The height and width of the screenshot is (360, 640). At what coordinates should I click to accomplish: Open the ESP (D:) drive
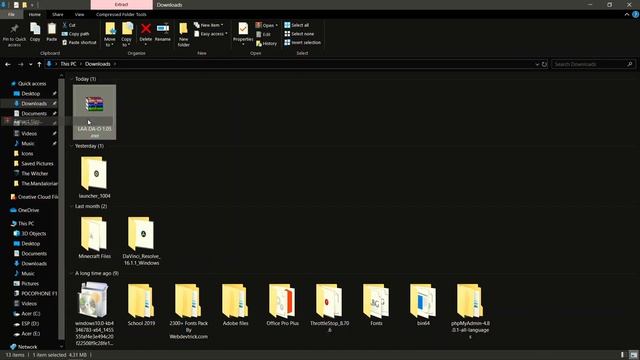(27, 324)
